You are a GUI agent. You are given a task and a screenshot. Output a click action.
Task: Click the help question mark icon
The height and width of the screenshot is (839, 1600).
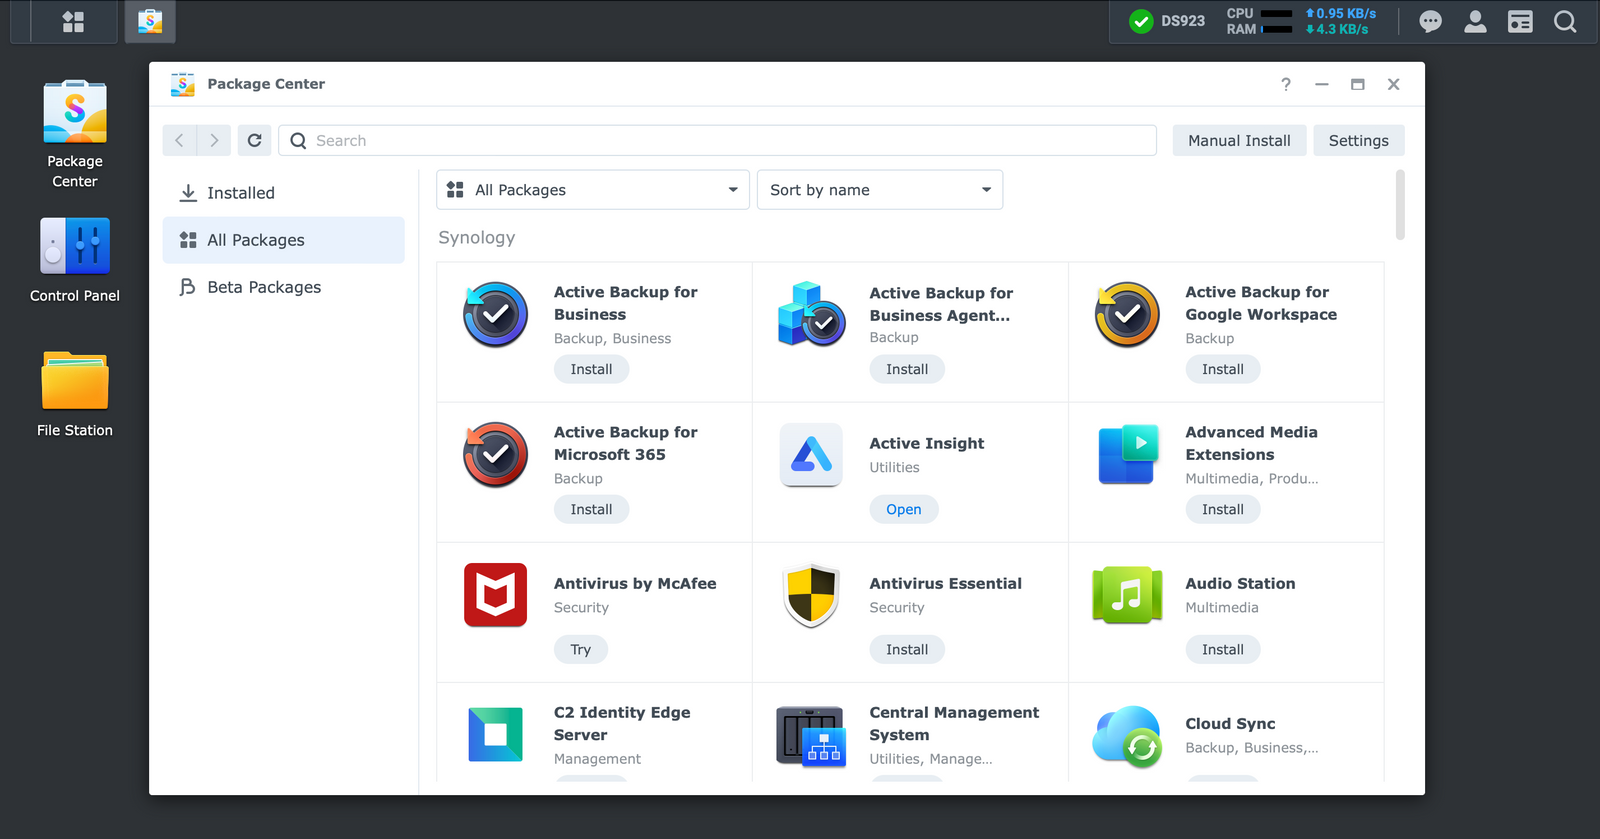click(x=1286, y=85)
